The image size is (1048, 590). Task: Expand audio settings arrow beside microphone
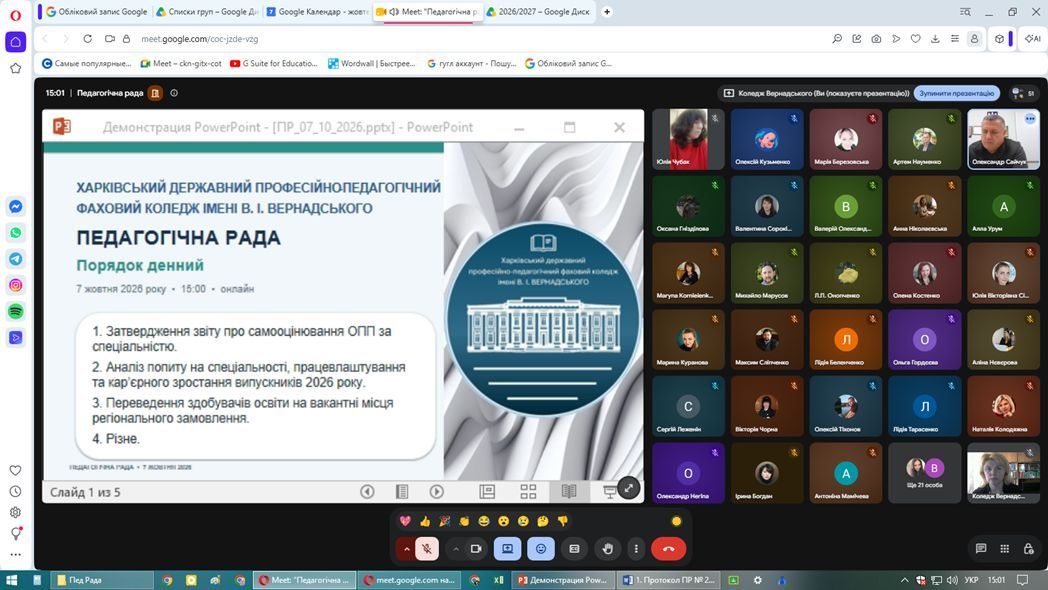tap(406, 549)
